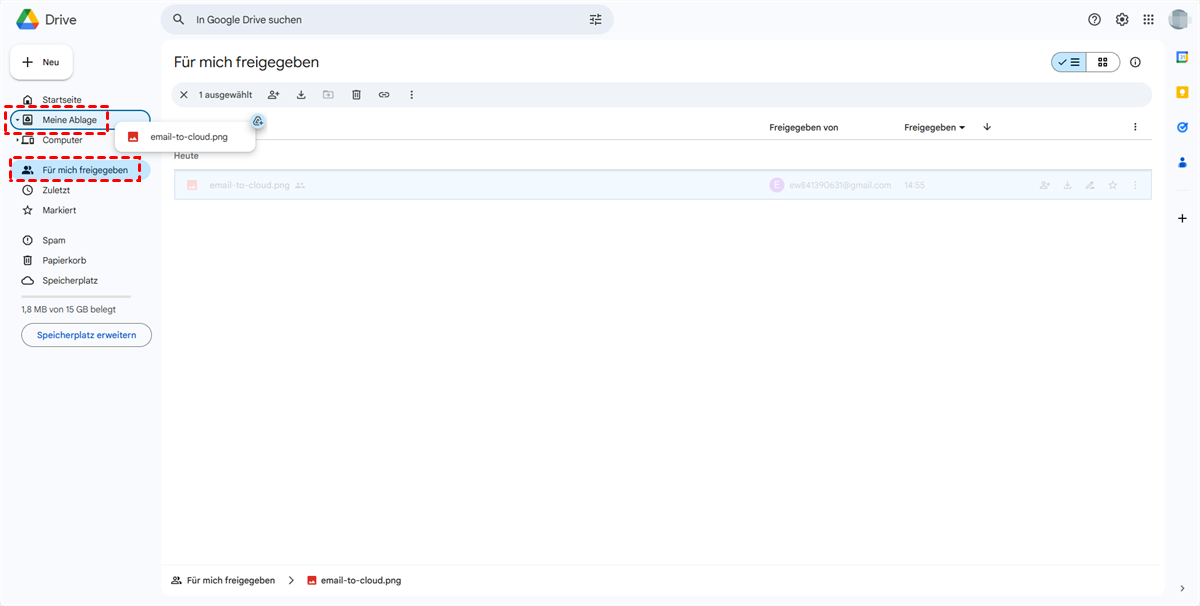
Task: Collapse side panel with bottom arrow
Action: click(x=1182, y=588)
